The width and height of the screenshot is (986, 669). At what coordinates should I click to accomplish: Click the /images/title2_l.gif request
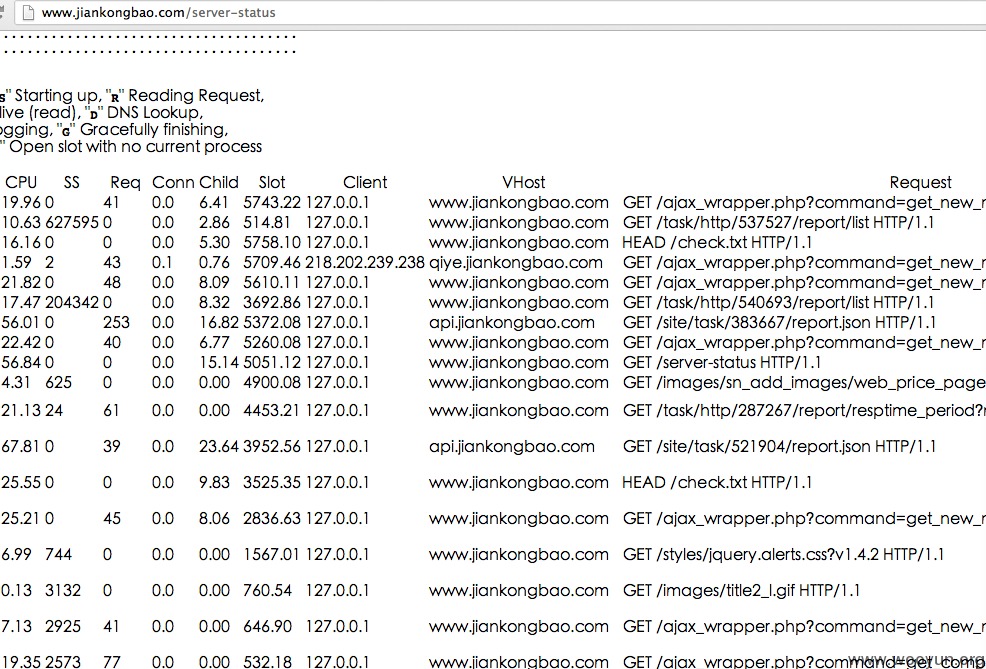[741, 590]
